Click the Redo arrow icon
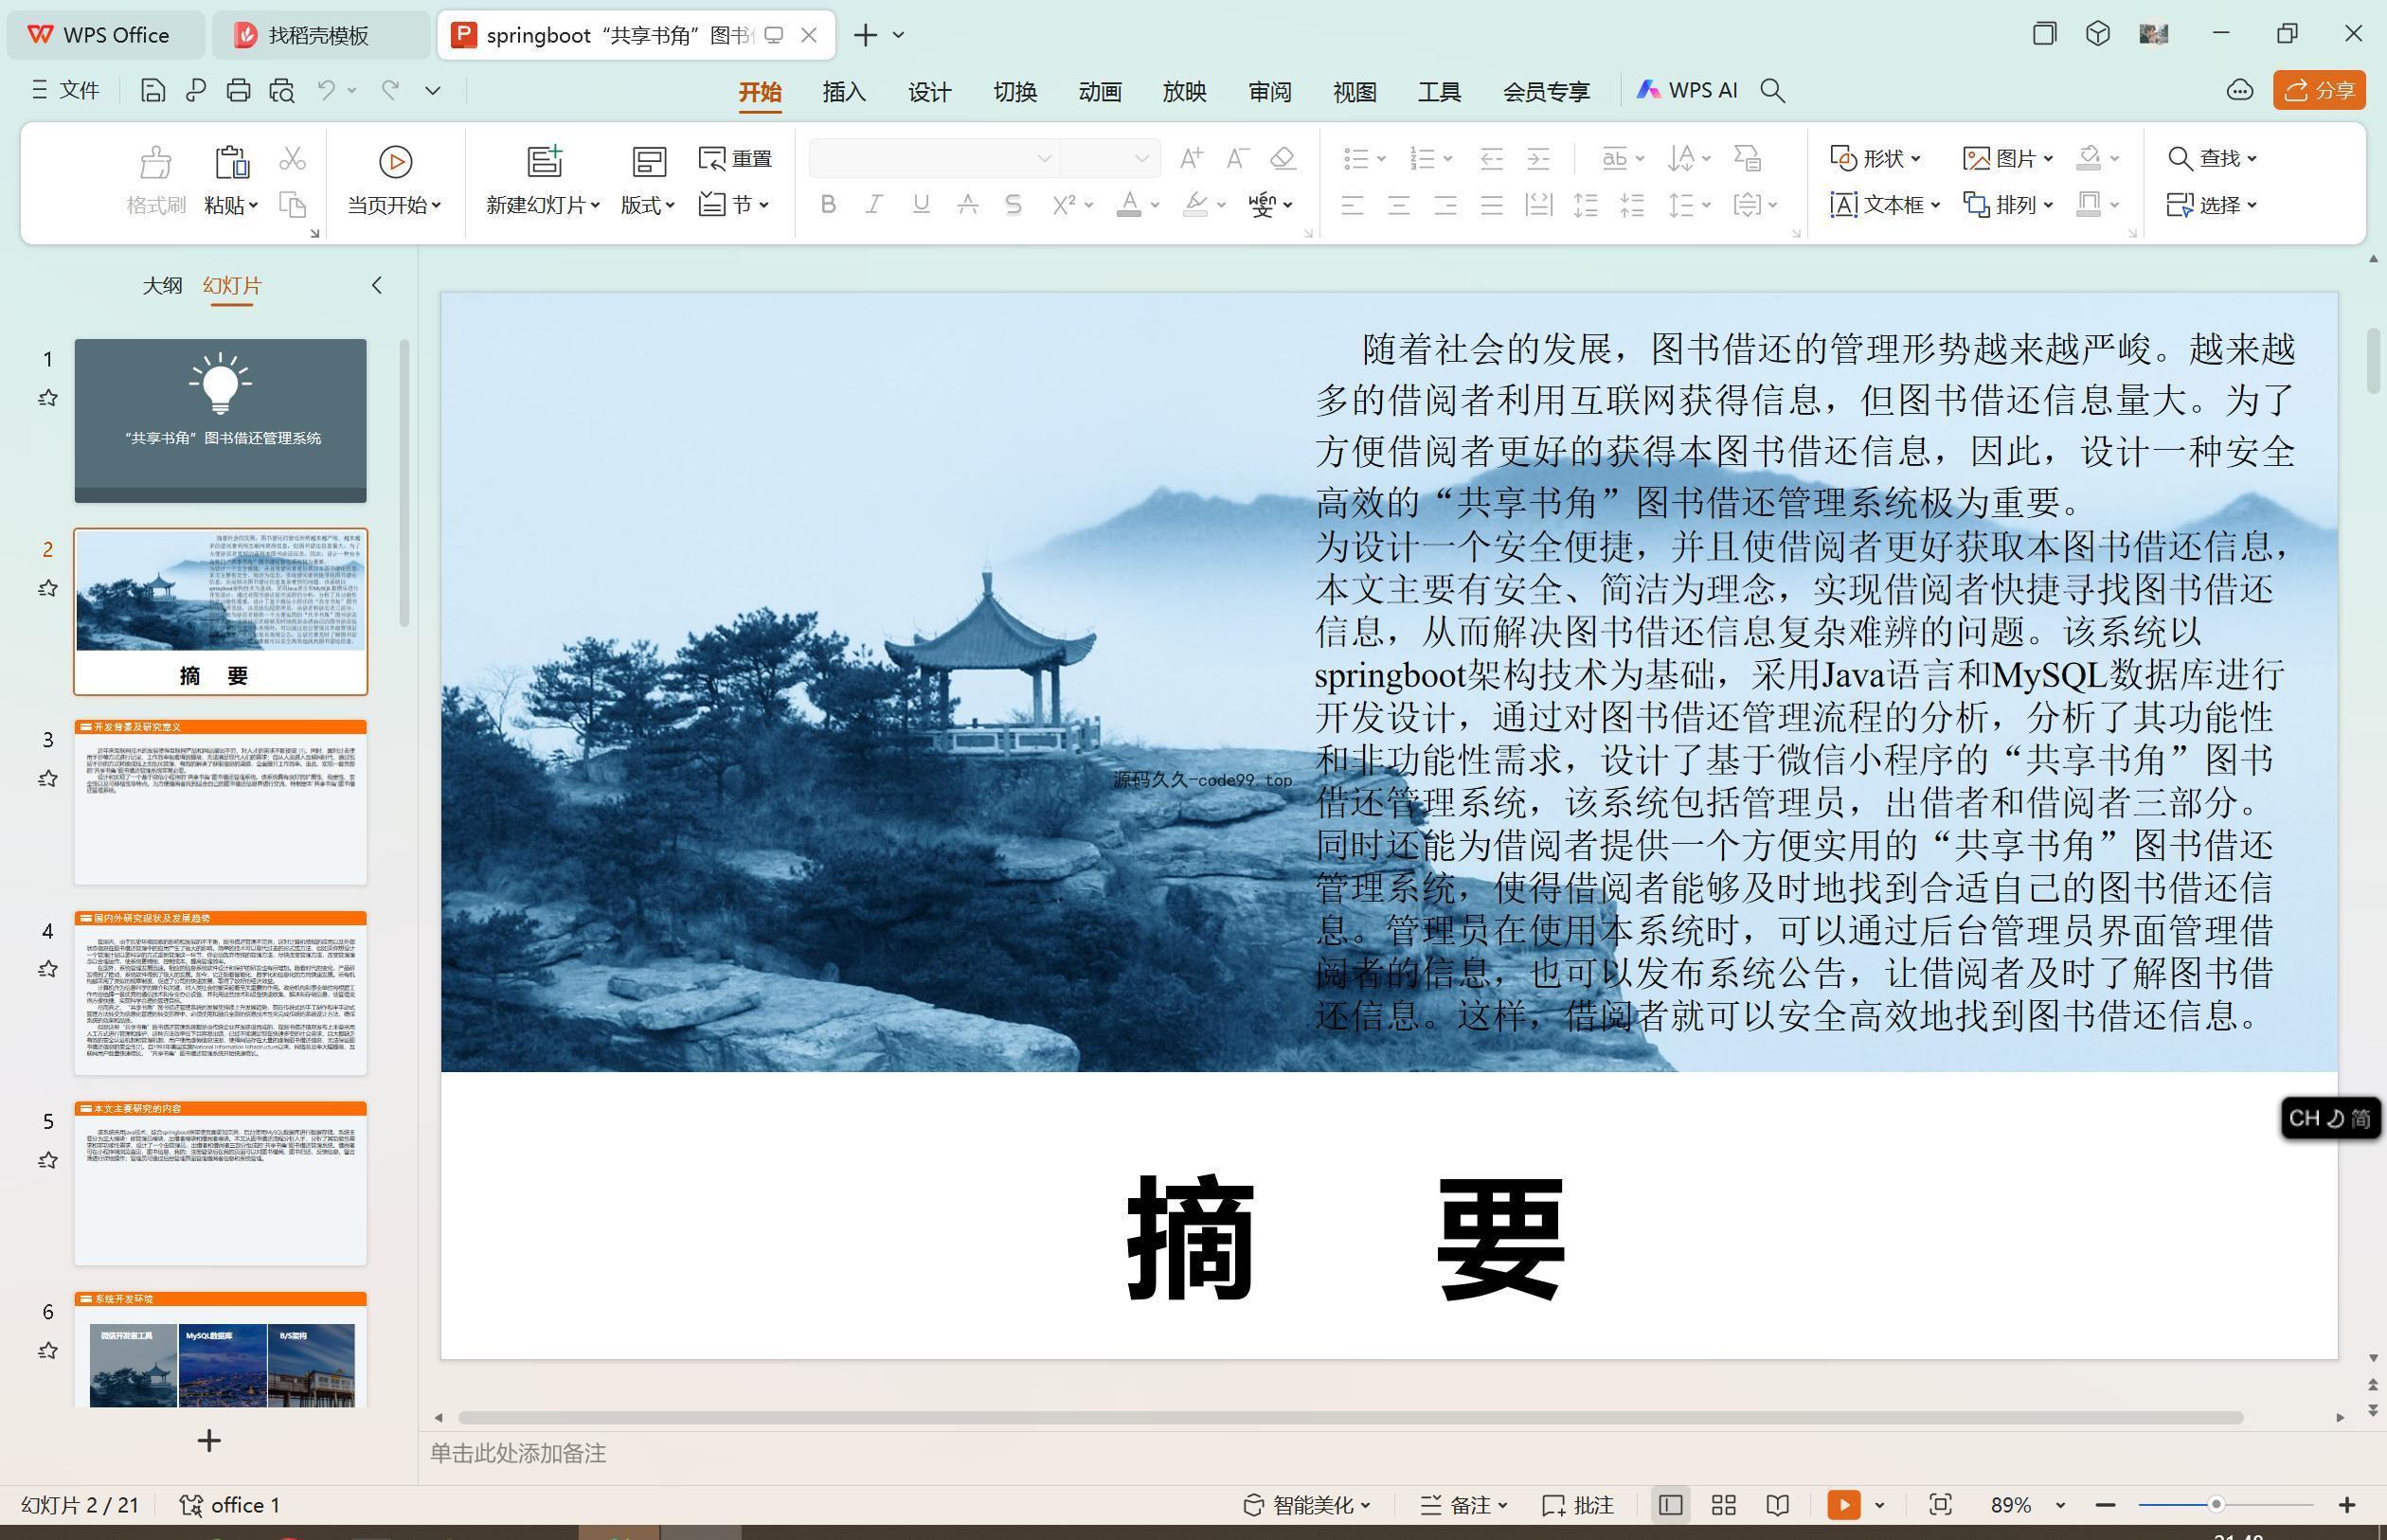This screenshot has height=1540, width=2387. (x=390, y=90)
